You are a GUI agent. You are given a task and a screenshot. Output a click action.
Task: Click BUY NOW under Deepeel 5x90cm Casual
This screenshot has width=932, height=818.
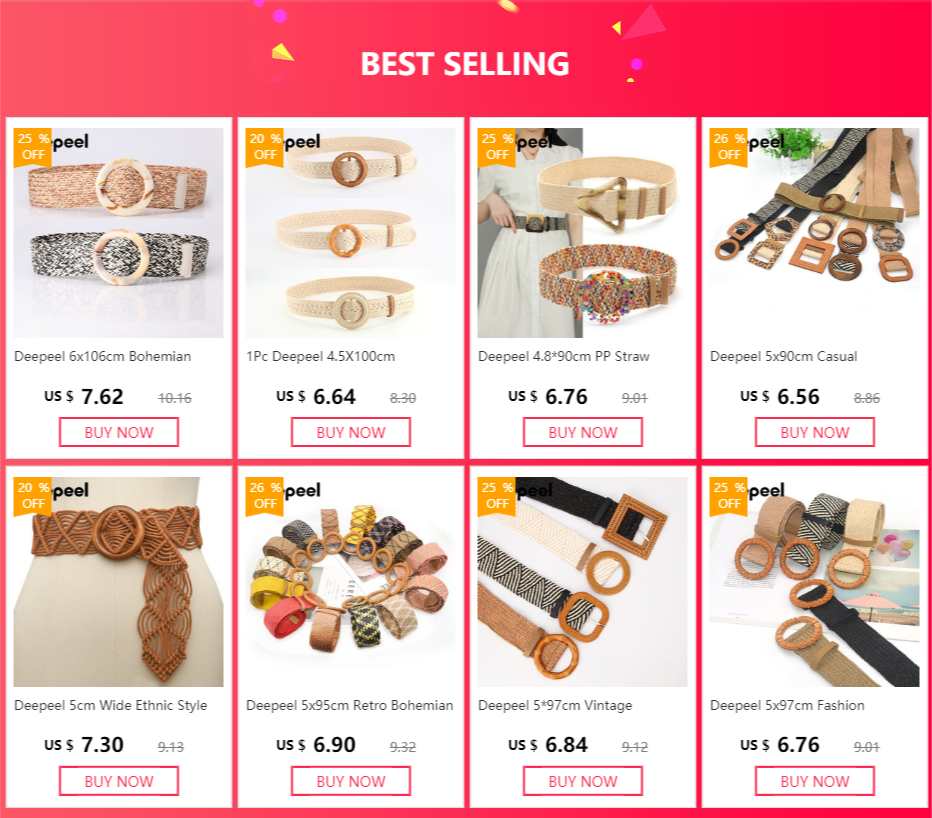(x=815, y=432)
